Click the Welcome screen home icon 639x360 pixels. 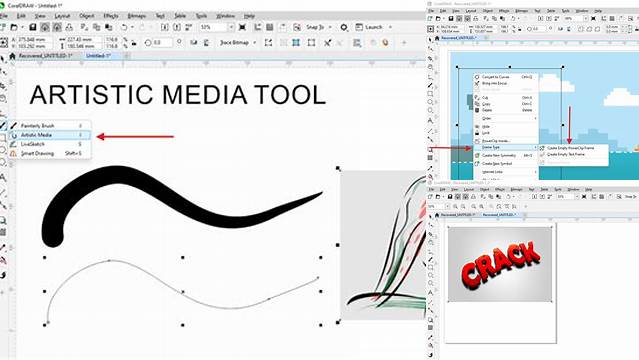point(12,56)
